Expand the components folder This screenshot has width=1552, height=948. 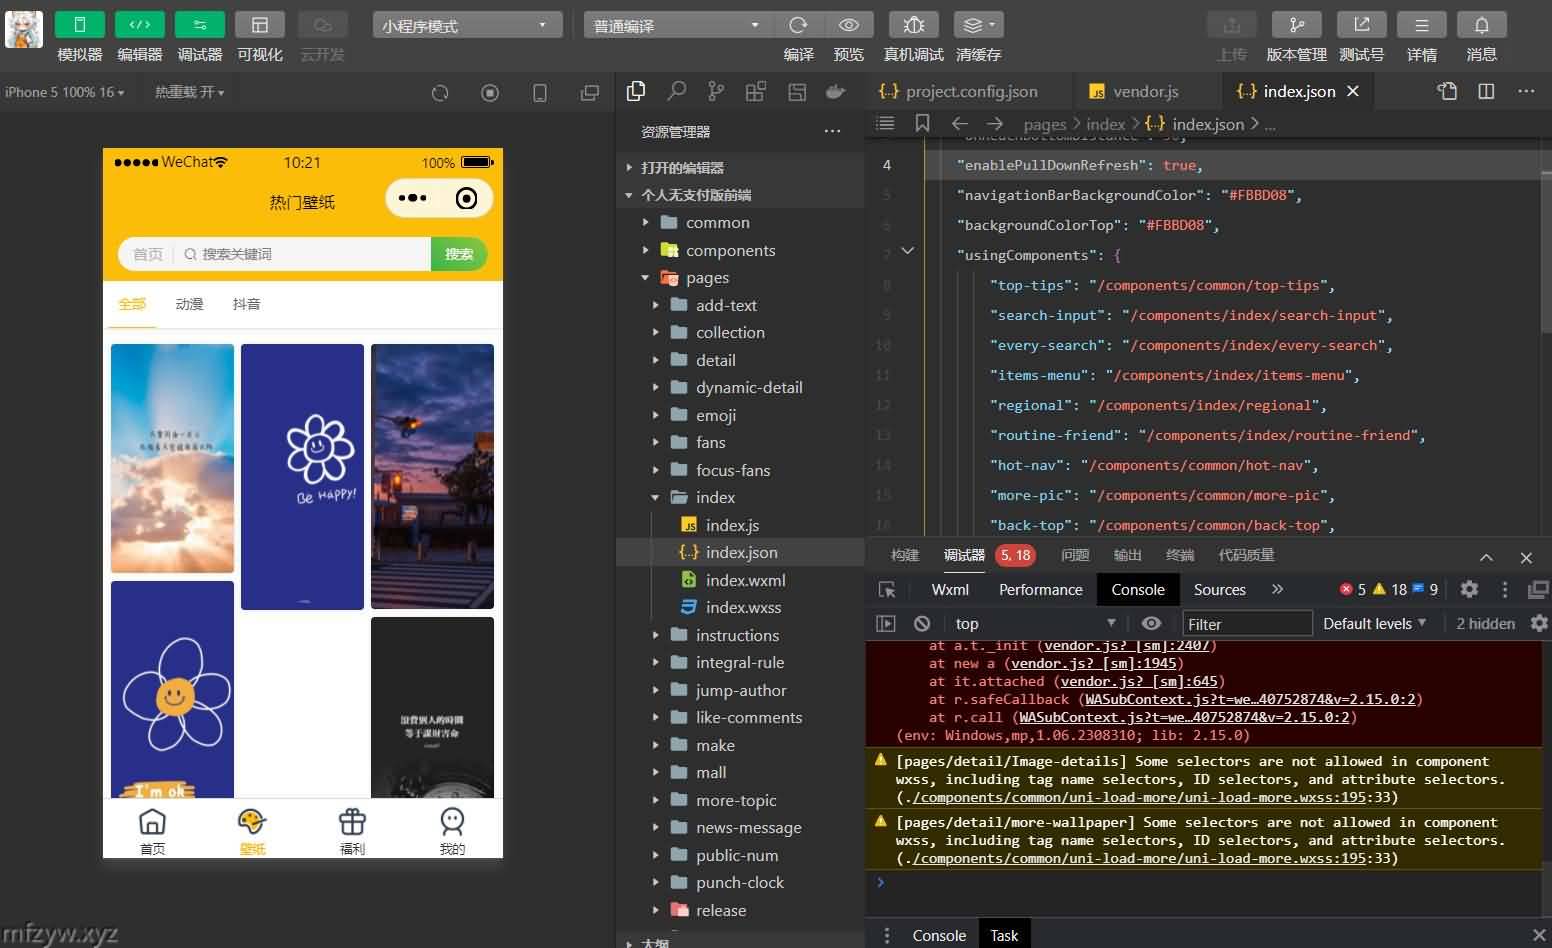coord(730,250)
